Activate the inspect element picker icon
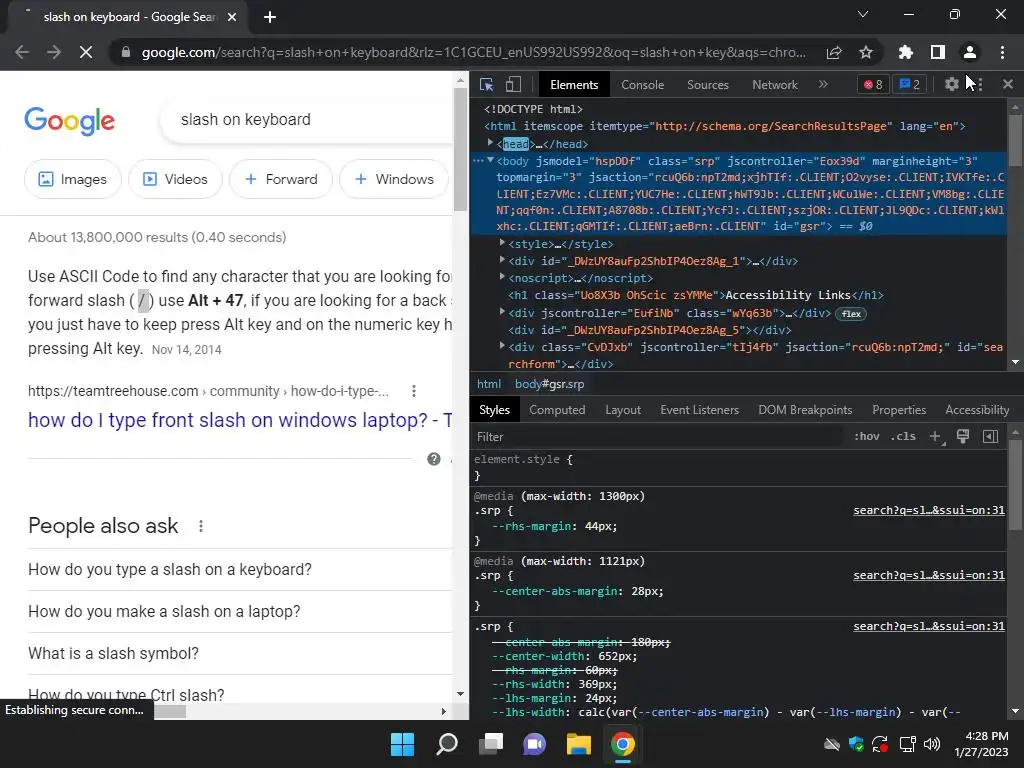1024x768 pixels. 487,84
